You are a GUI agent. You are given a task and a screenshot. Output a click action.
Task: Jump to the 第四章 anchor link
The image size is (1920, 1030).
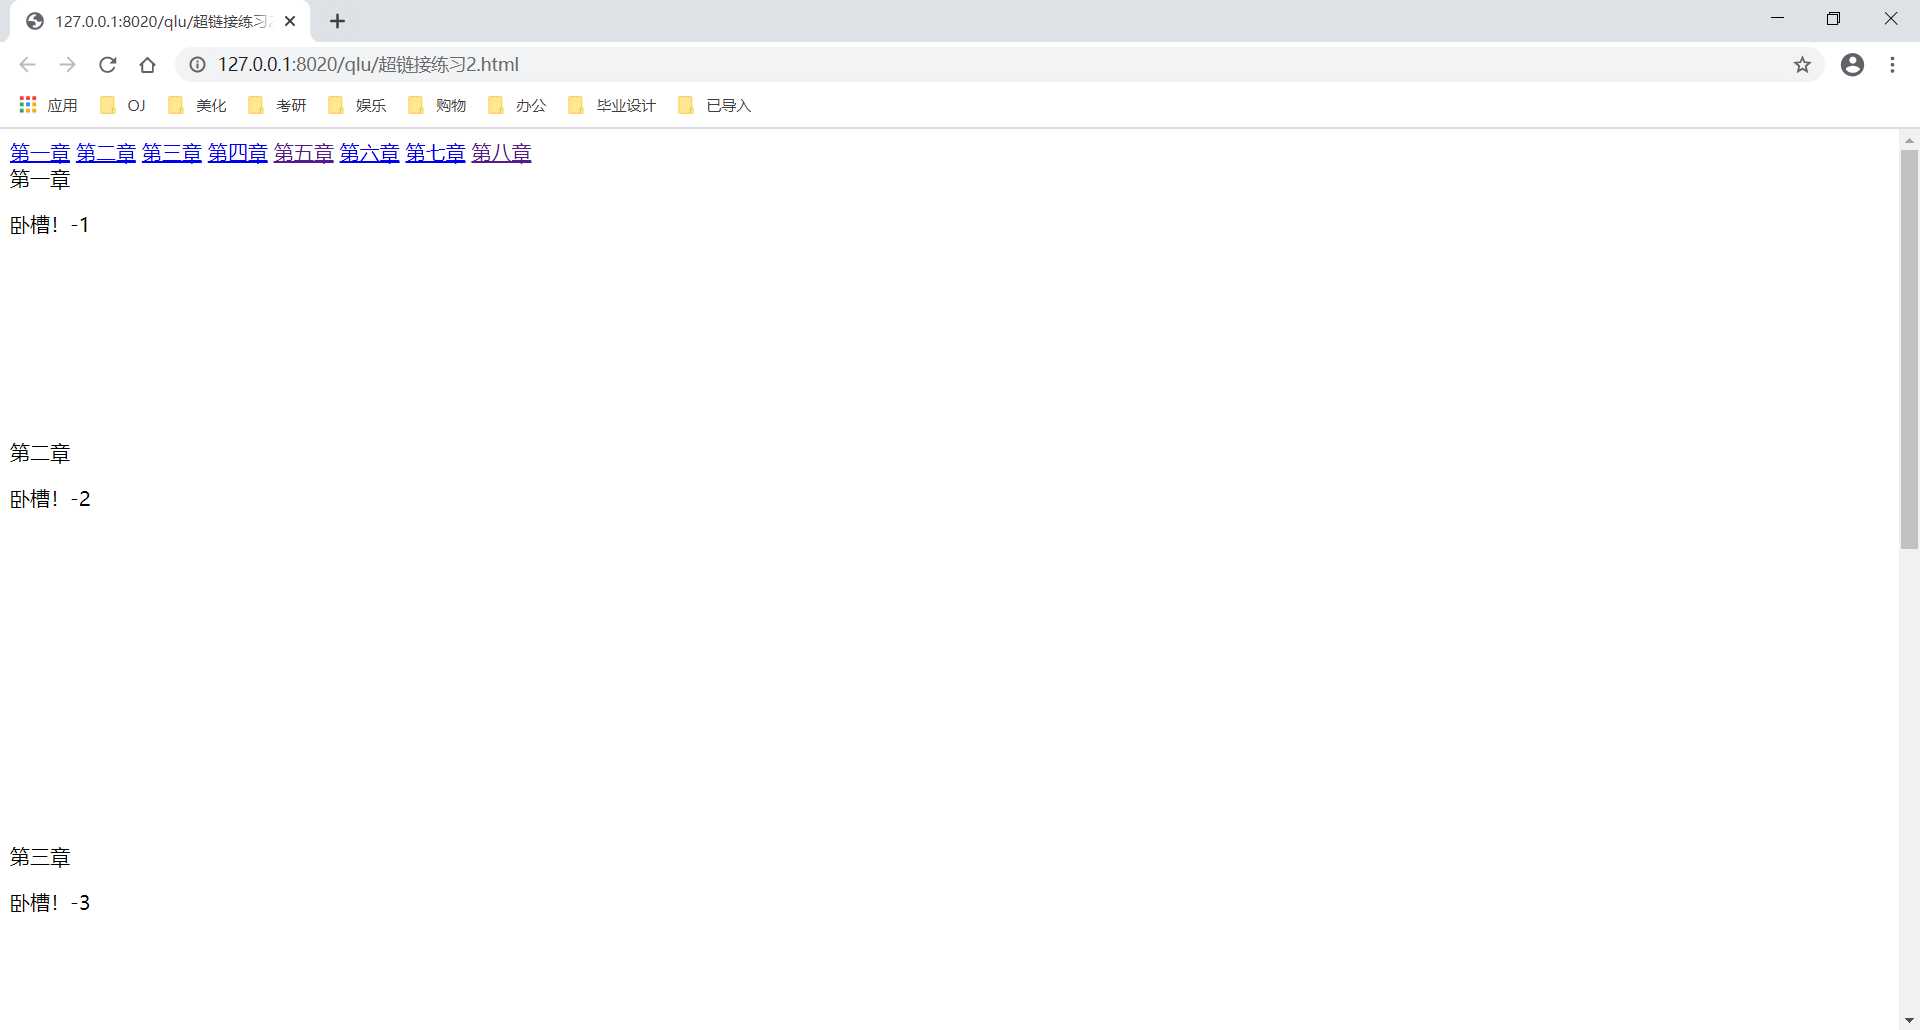pos(238,153)
